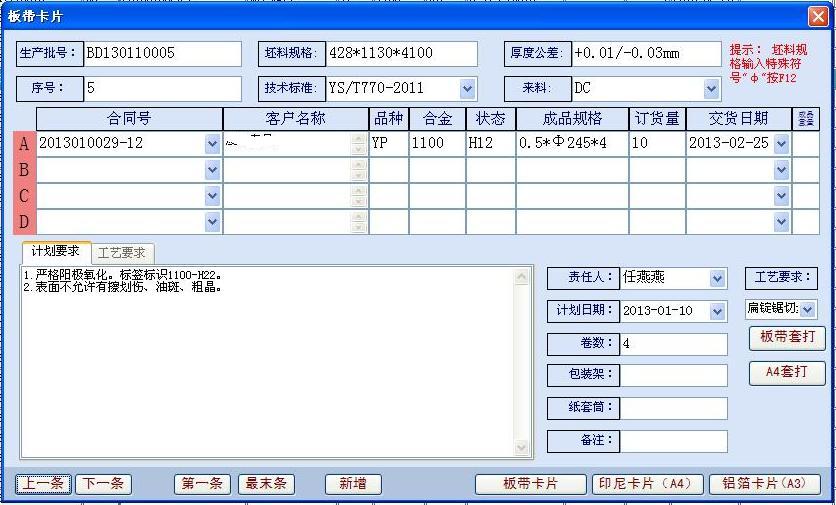This screenshot has height=505, width=836.
Task: Go to next record with 下一条
Action: click(103, 484)
